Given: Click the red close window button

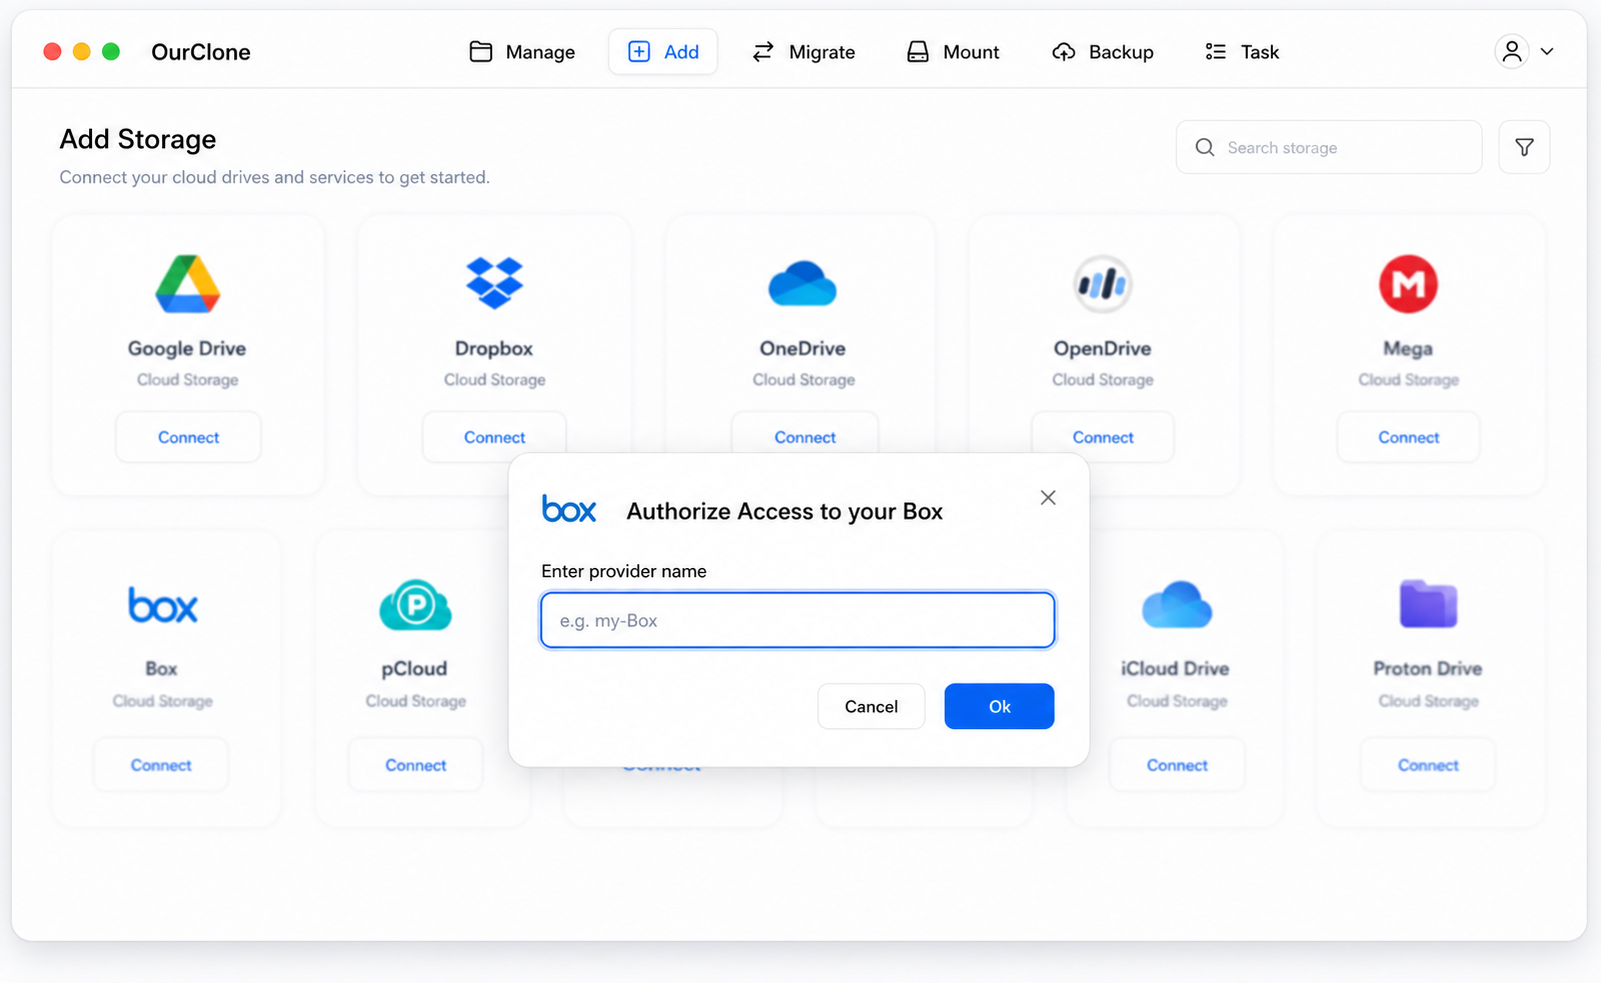Looking at the screenshot, I should [53, 51].
